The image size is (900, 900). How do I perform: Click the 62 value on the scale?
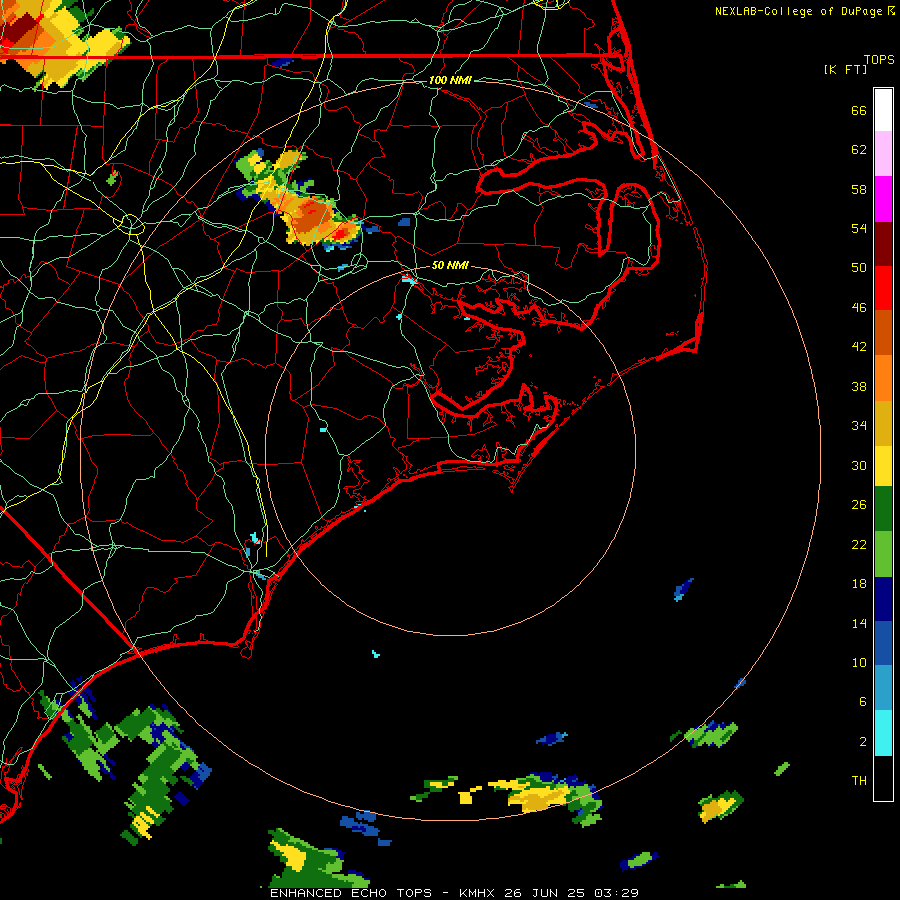(859, 150)
